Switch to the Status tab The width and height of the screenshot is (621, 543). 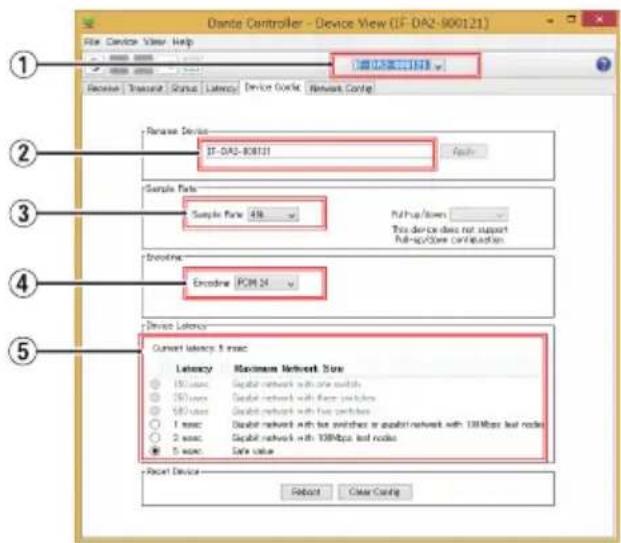coord(184,88)
